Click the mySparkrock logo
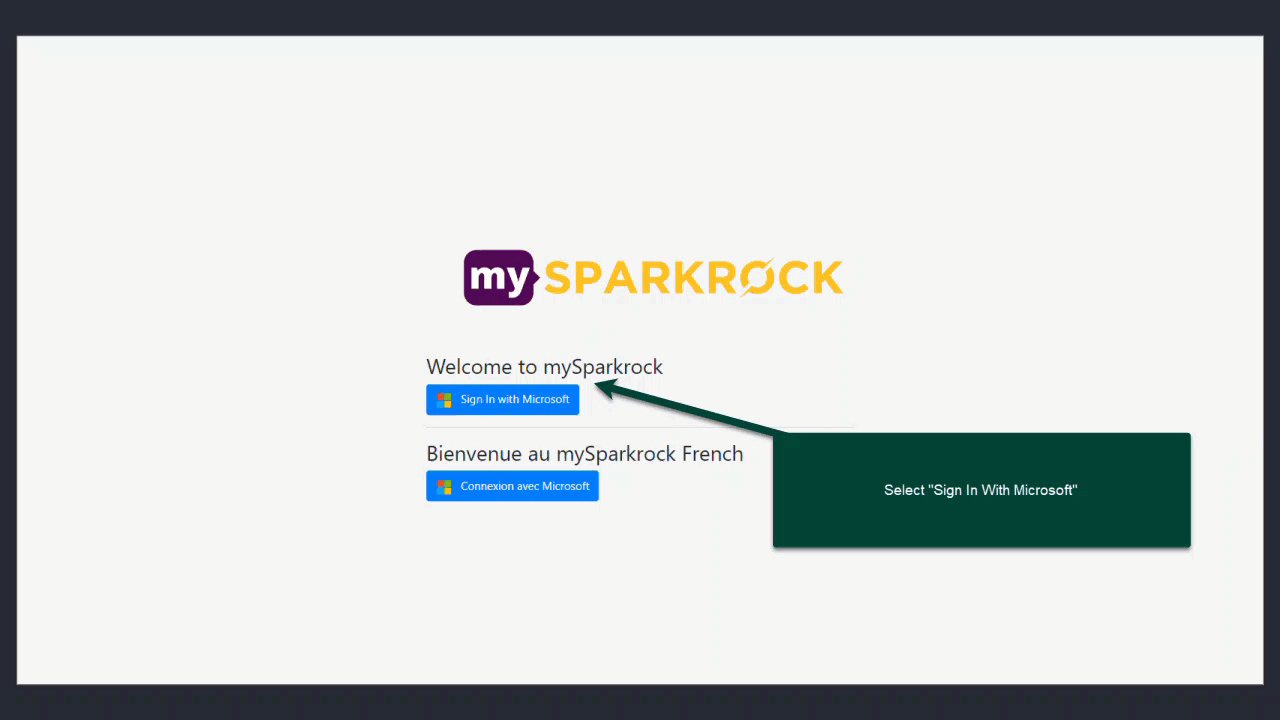Screen dimensions: 1280x720 653,277
